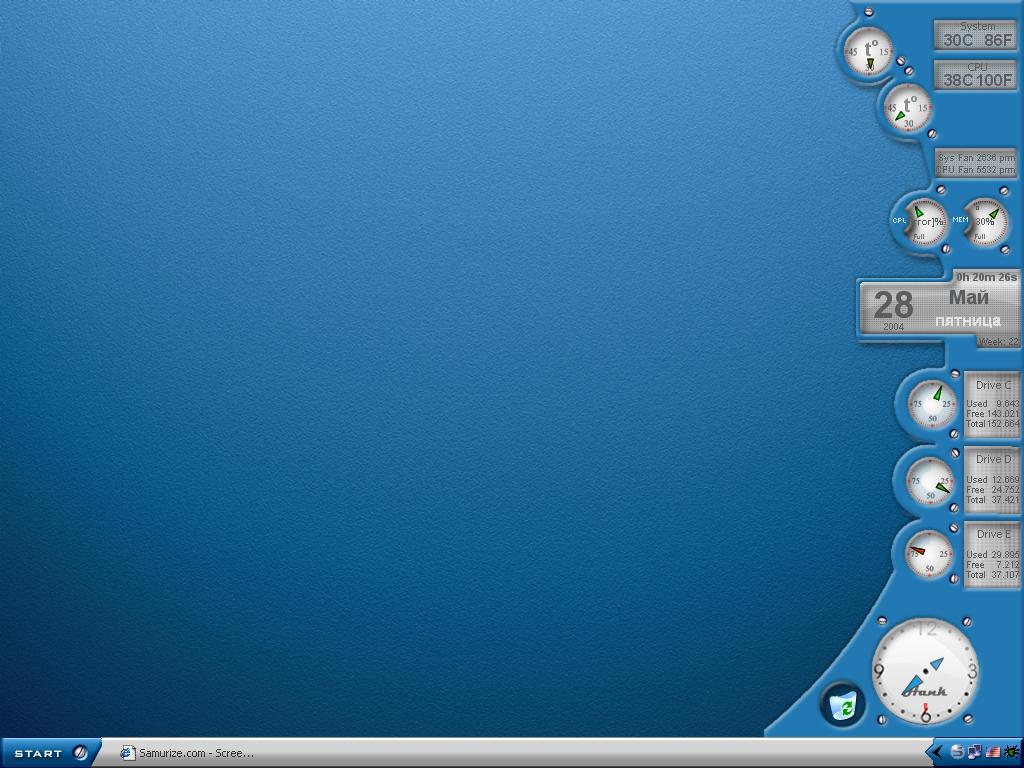Click the Drive C usage gauge
1024x768 pixels.
[x=933, y=404]
